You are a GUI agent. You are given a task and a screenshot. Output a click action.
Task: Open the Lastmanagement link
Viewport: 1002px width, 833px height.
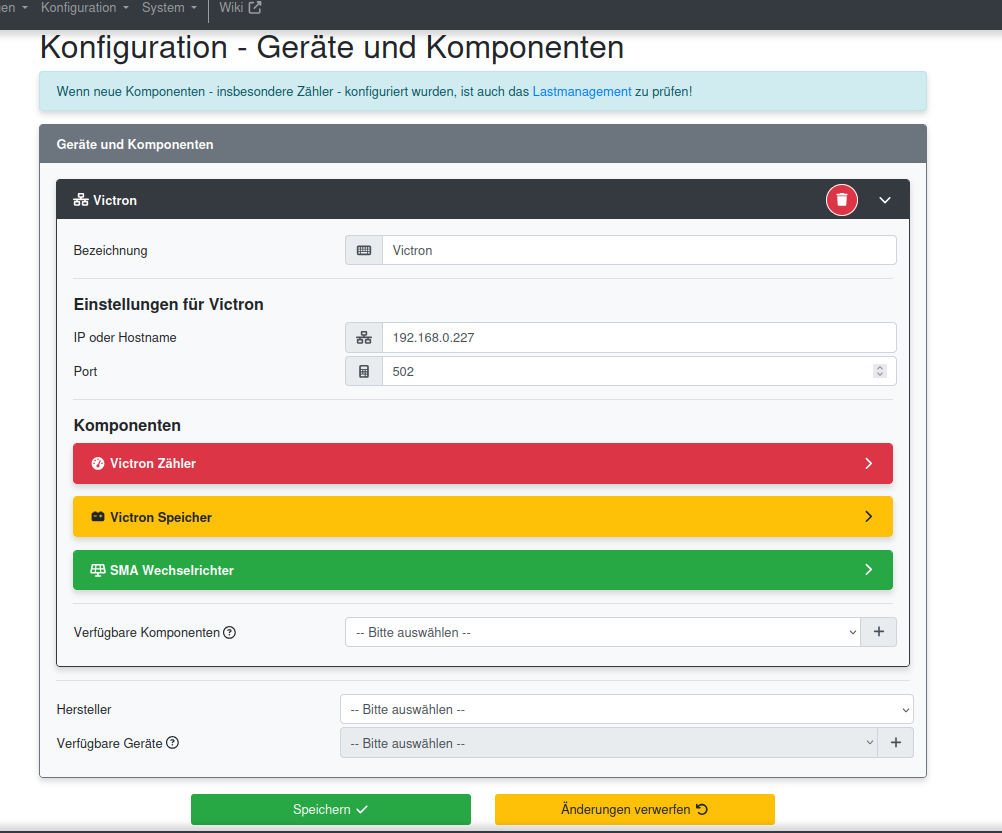click(582, 91)
